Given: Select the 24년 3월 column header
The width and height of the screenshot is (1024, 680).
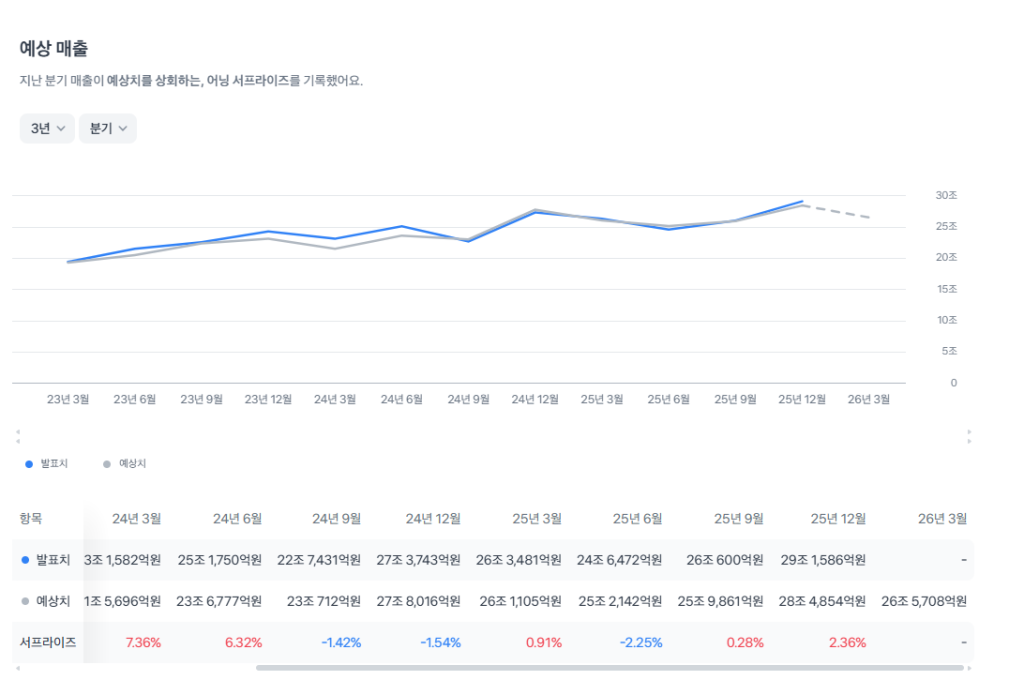Looking at the screenshot, I should click(x=137, y=519).
